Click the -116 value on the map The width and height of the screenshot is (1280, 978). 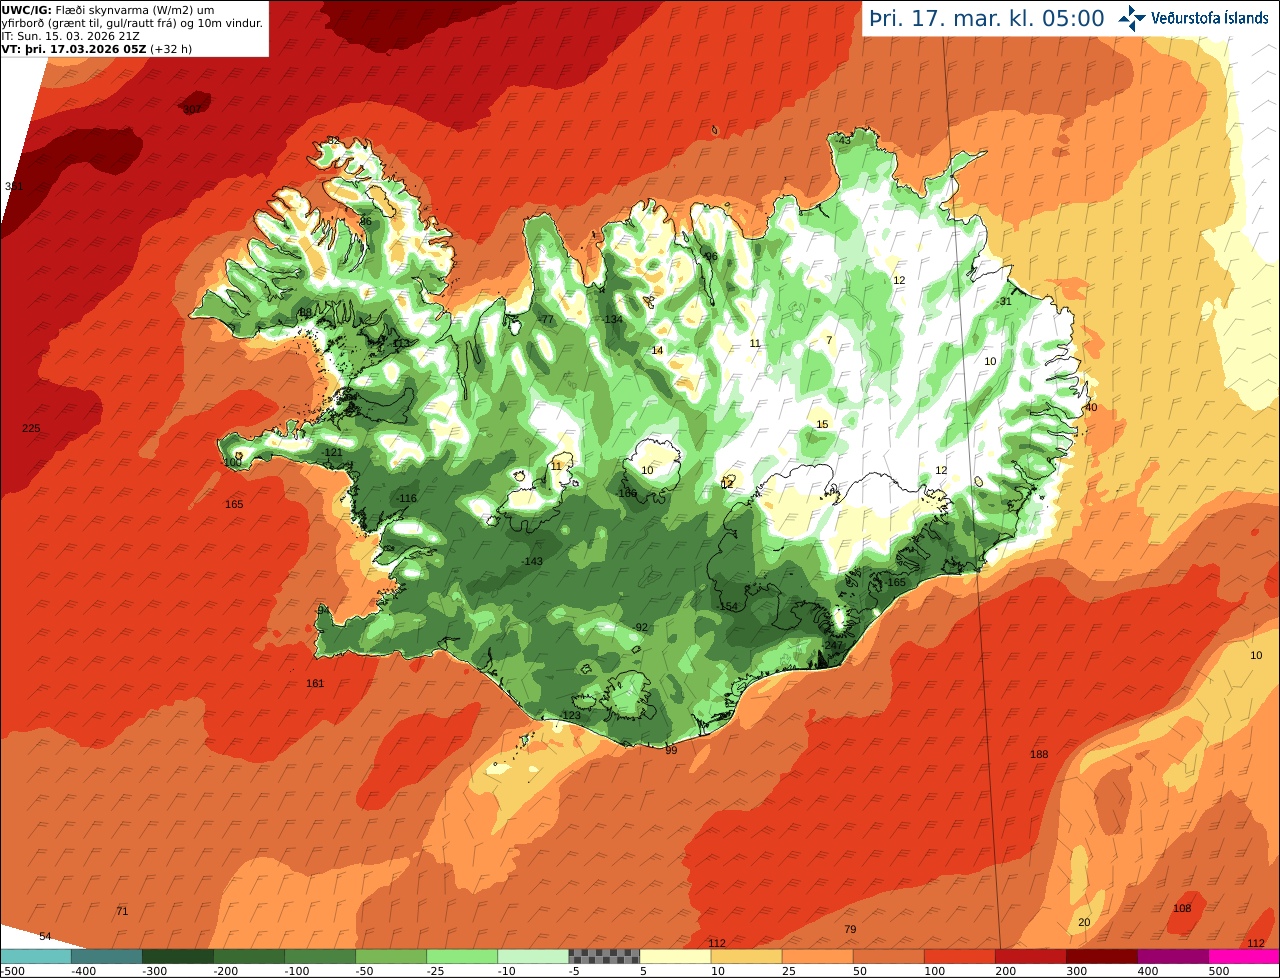pyautogui.click(x=406, y=498)
